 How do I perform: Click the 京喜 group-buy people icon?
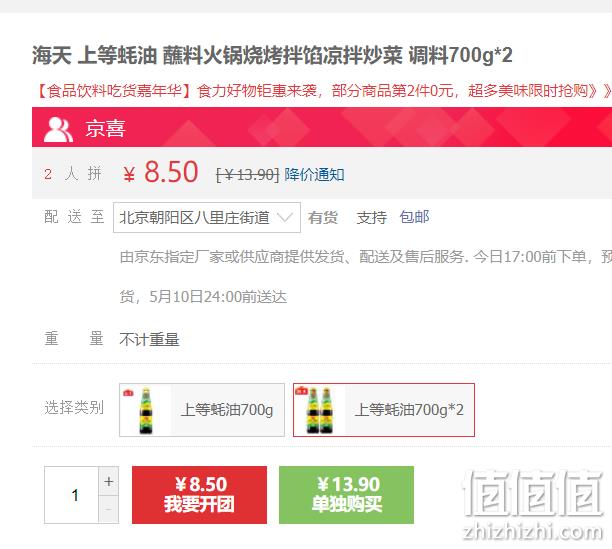tap(58, 129)
